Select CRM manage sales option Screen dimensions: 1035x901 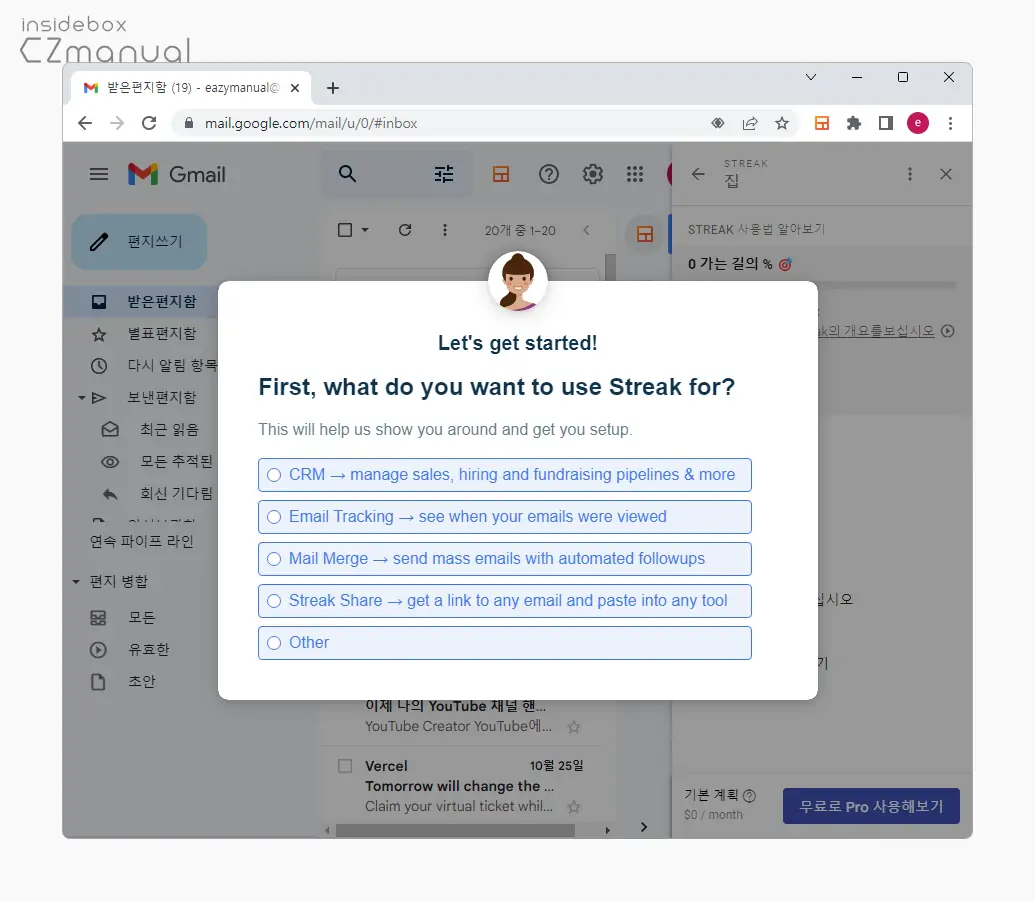tap(504, 475)
